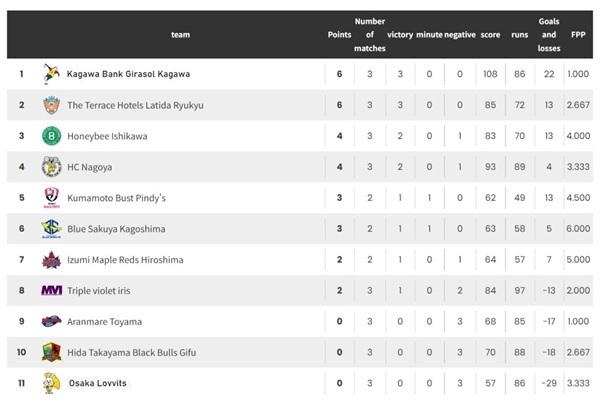
Task: Click Goals and losses value 22
Action: pyautogui.click(x=549, y=74)
